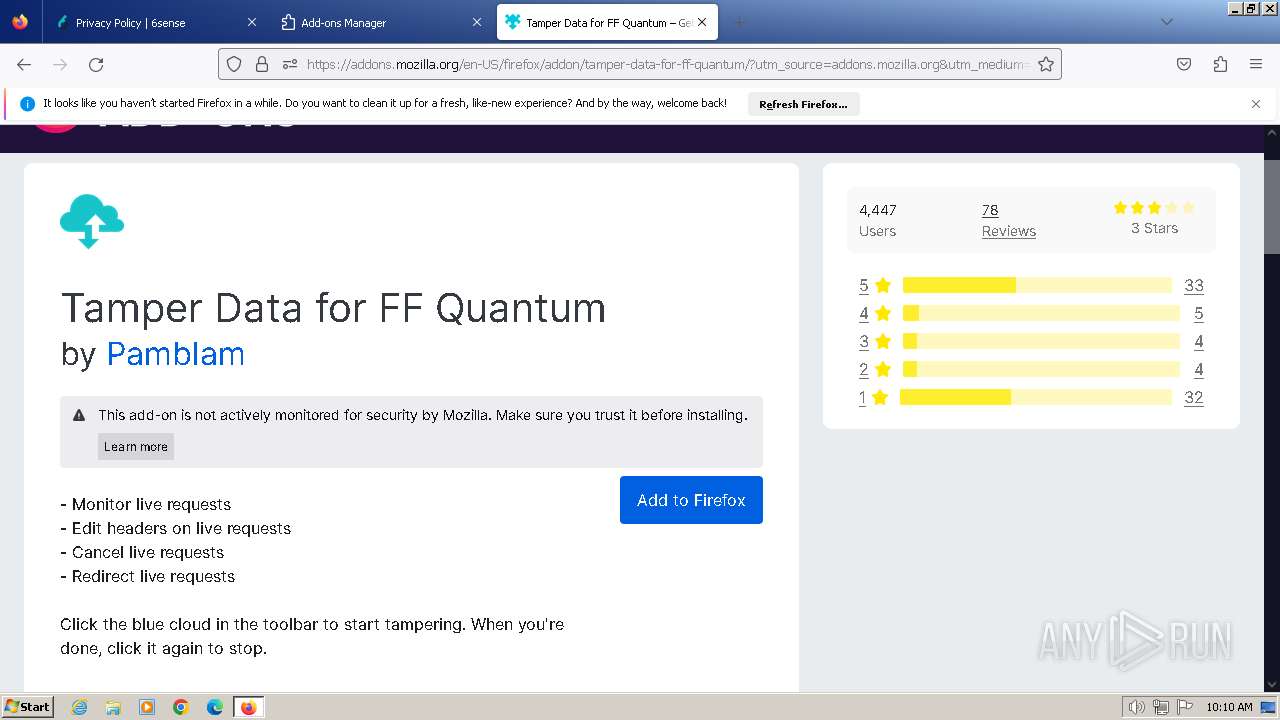Launch Chrome from the taskbar
Screen dimensions: 1280x720
(181, 707)
